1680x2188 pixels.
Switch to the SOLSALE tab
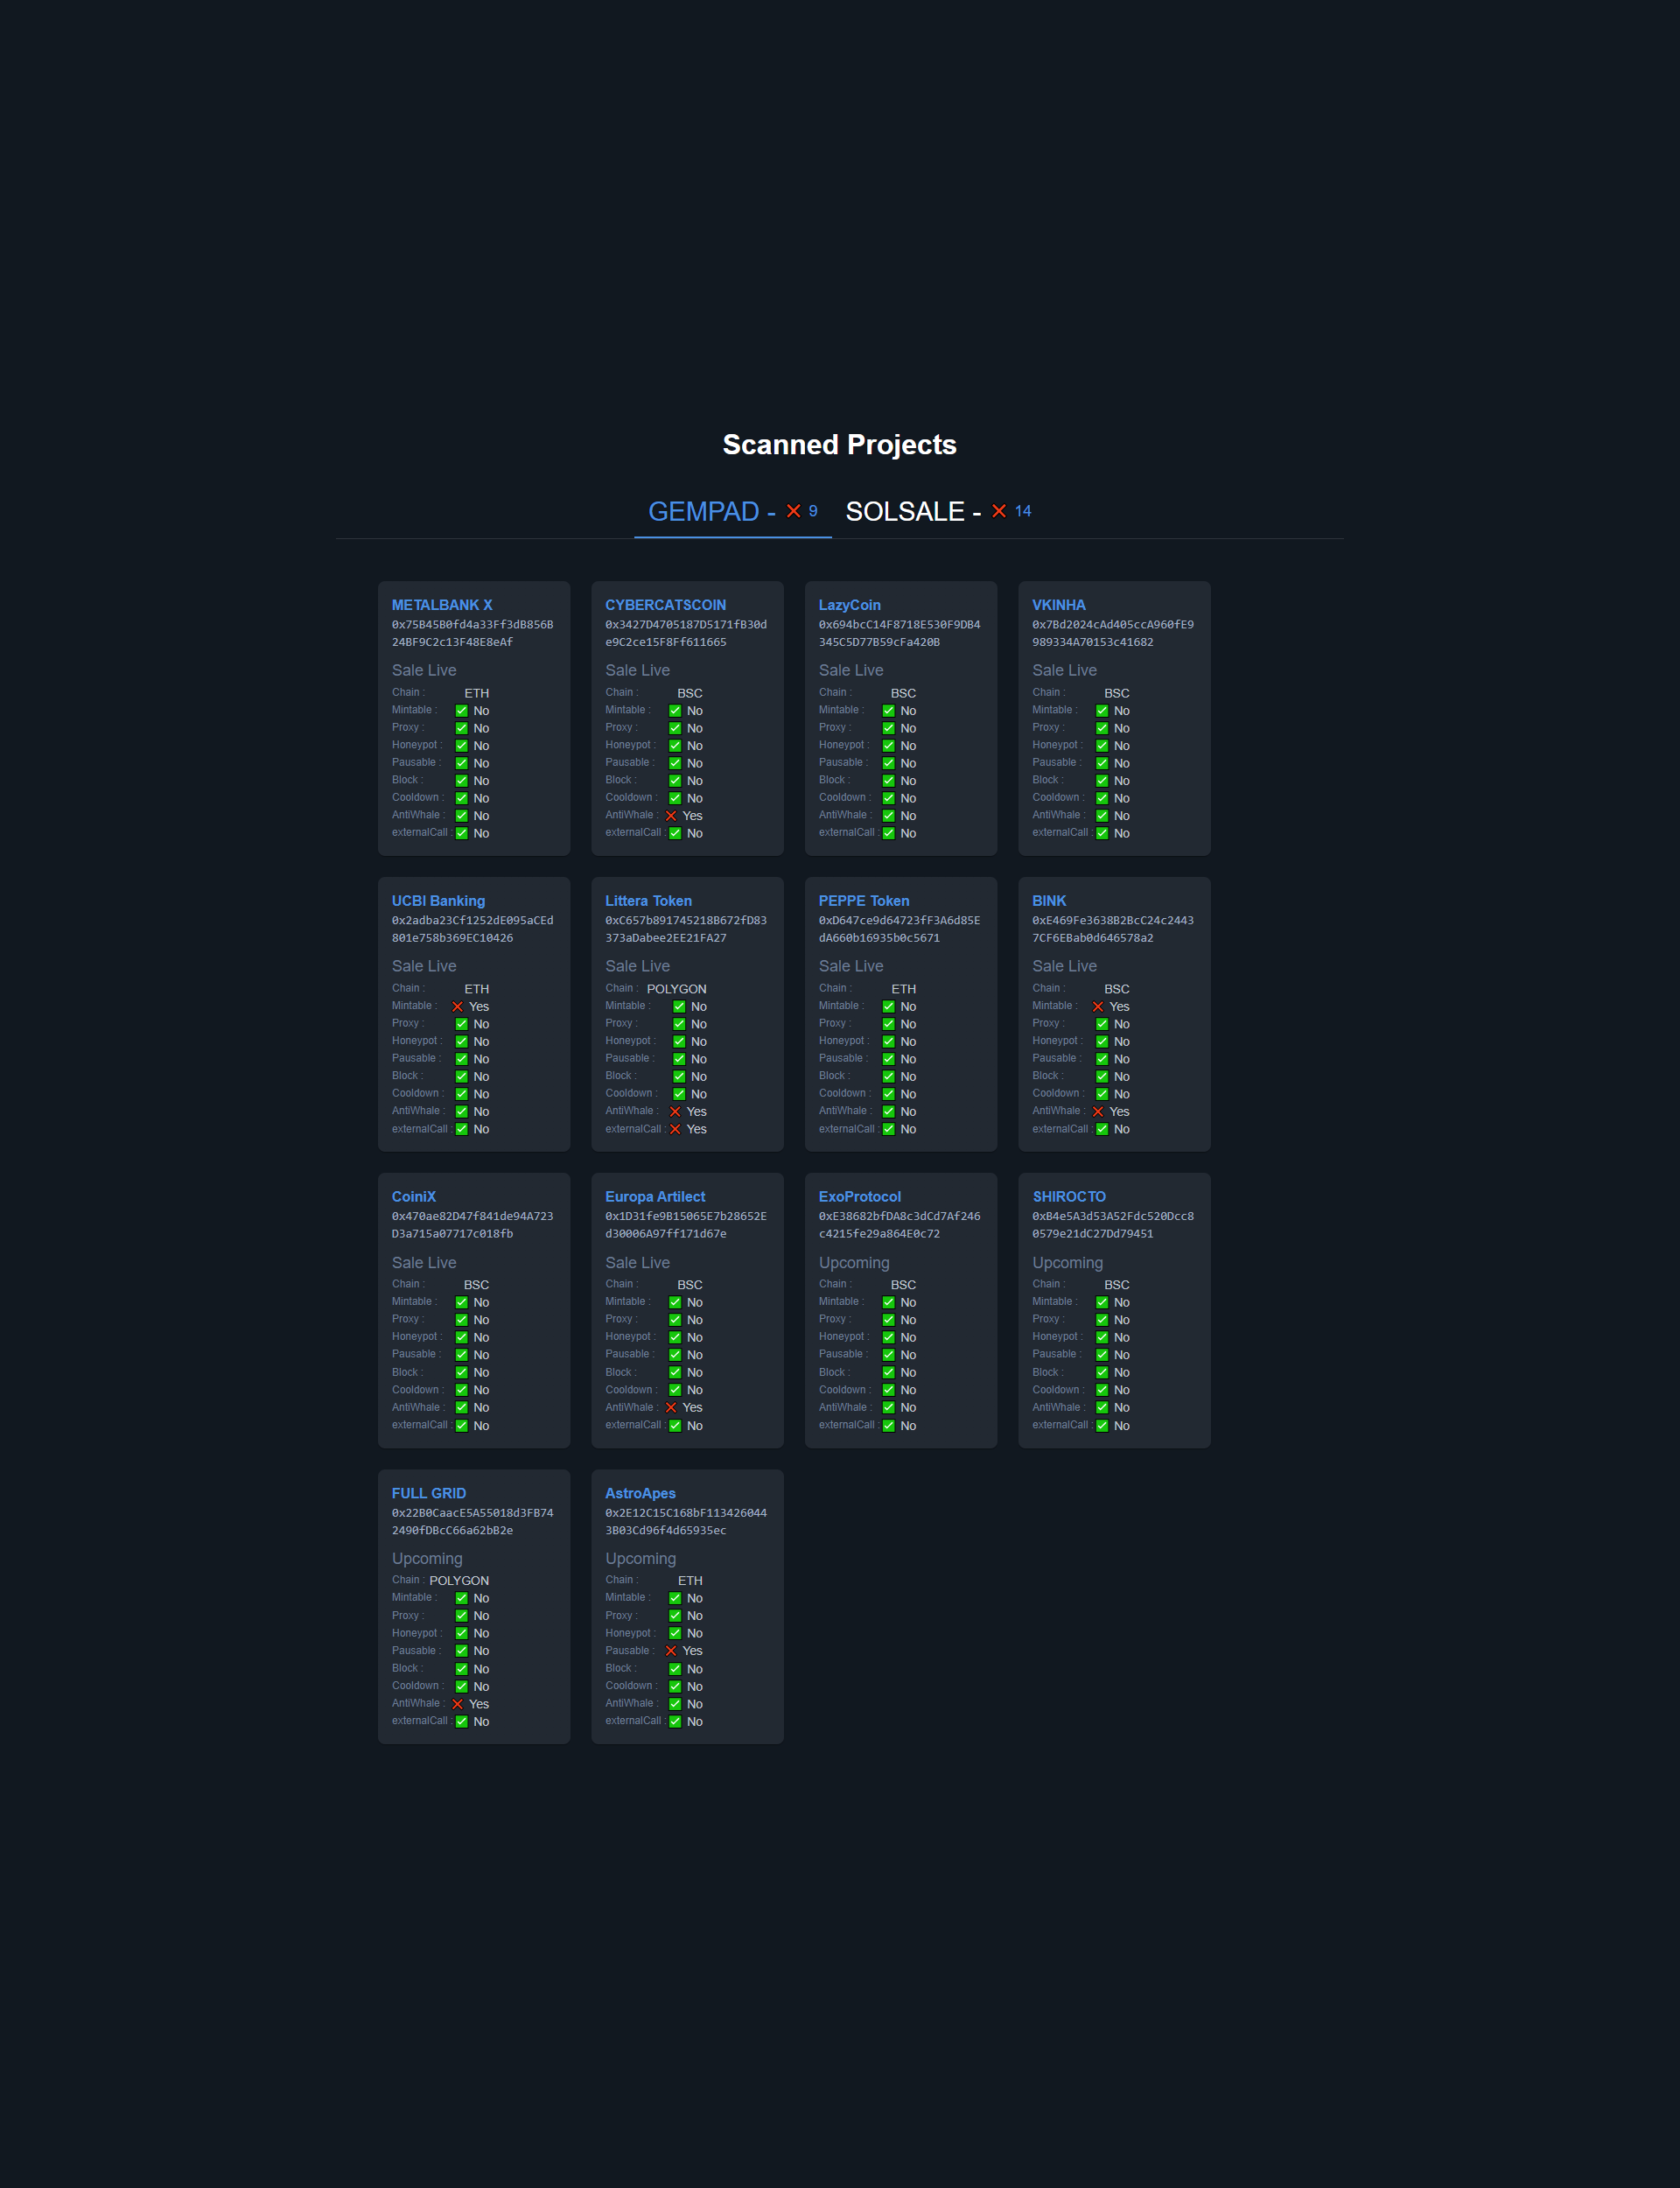tap(904, 512)
